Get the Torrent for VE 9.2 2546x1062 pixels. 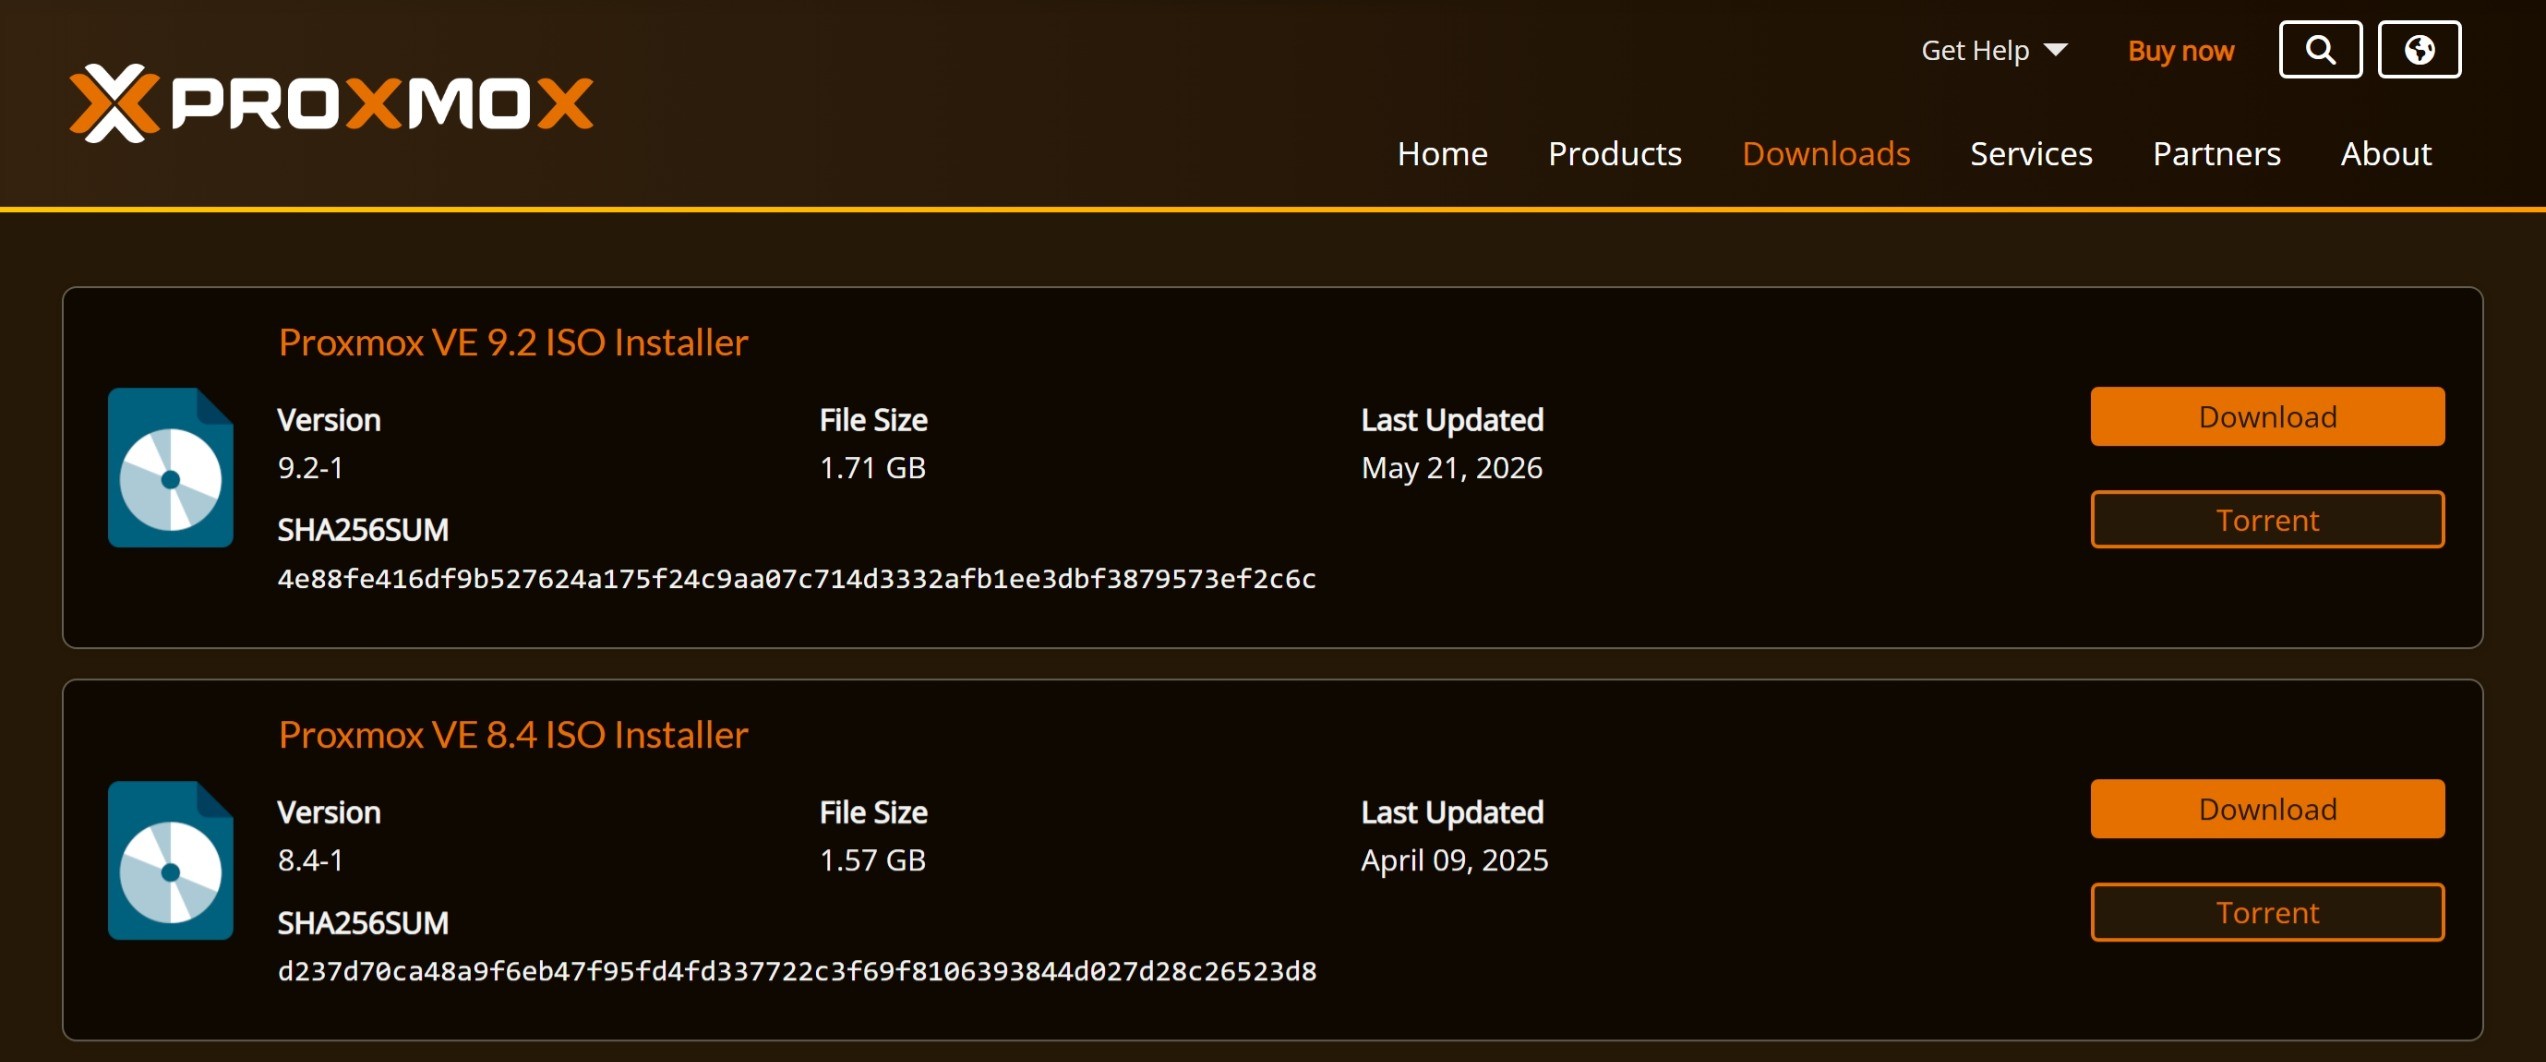coord(2267,519)
